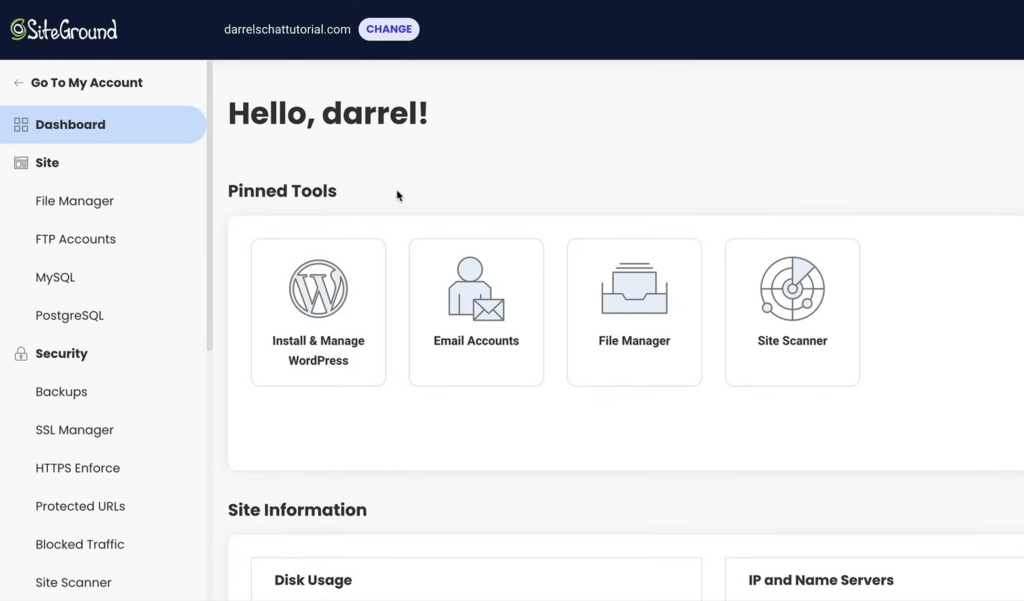The height and width of the screenshot is (601, 1024).
Task: Collapse the Site section header
Action: point(47,163)
